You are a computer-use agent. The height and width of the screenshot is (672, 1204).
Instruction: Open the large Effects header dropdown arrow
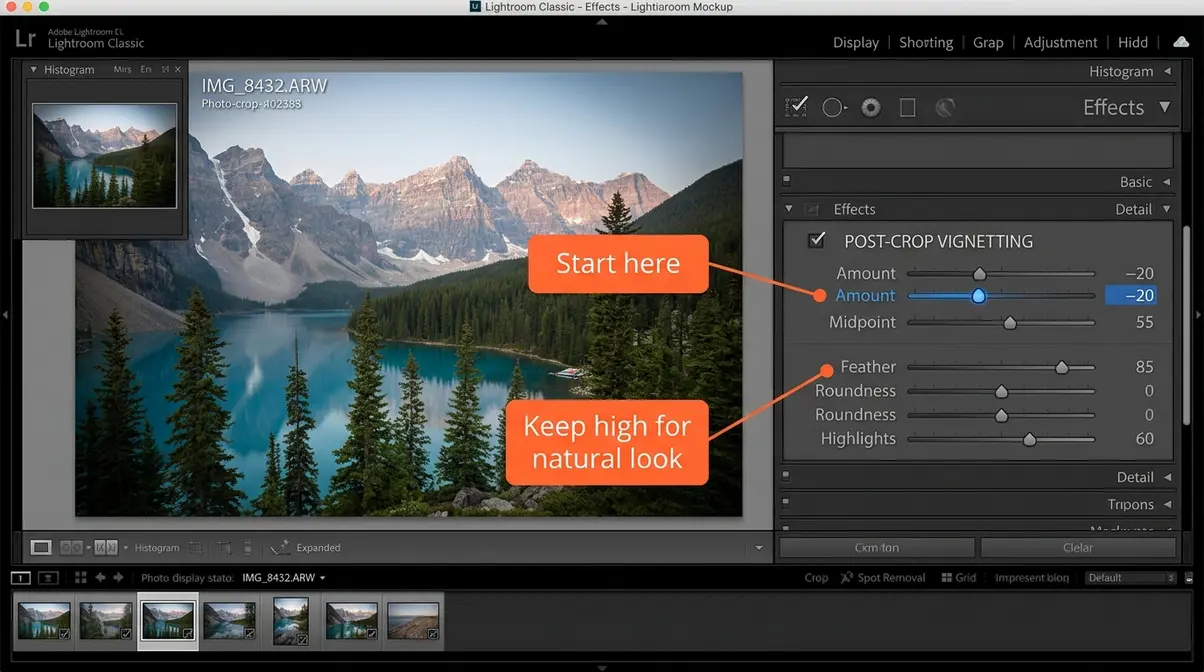pos(1164,107)
